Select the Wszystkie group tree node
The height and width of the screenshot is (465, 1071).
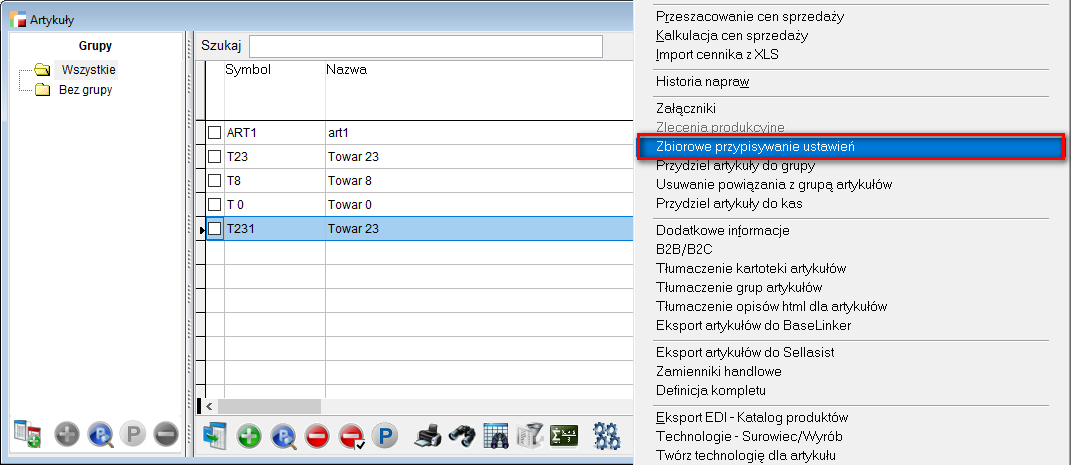coord(88,70)
